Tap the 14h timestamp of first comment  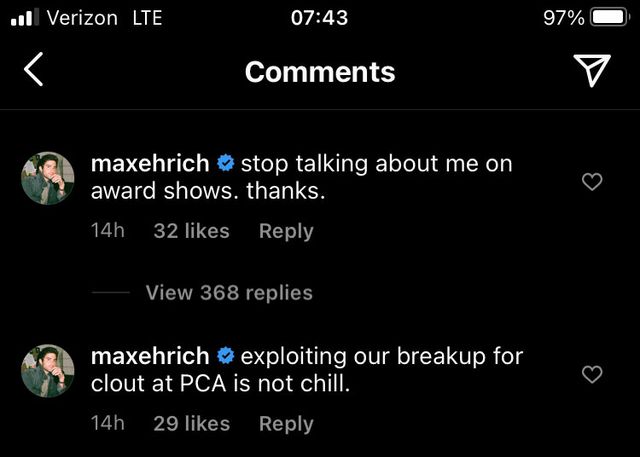coord(107,230)
